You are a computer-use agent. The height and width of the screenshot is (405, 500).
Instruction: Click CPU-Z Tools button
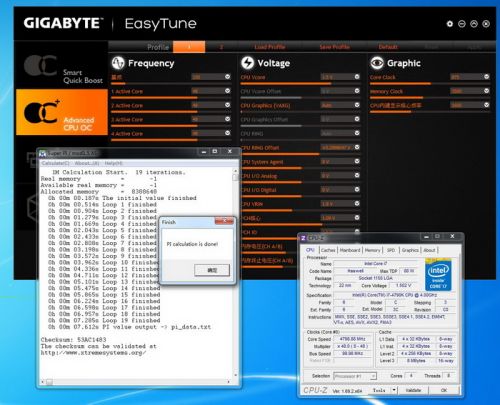coord(379,390)
